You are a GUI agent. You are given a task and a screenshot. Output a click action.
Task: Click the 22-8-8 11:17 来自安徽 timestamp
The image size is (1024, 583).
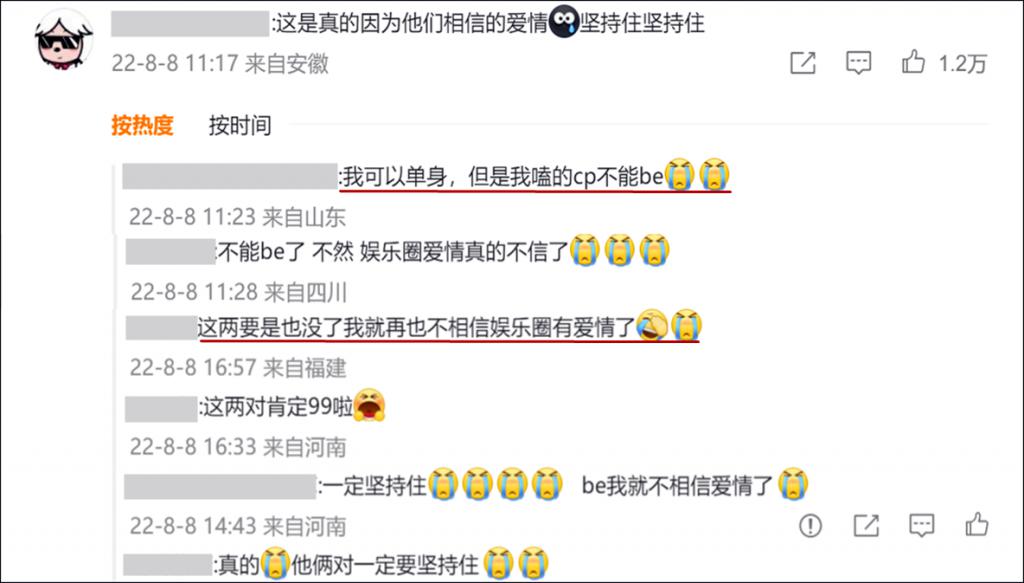pyautogui.click(x=220, y=63)
